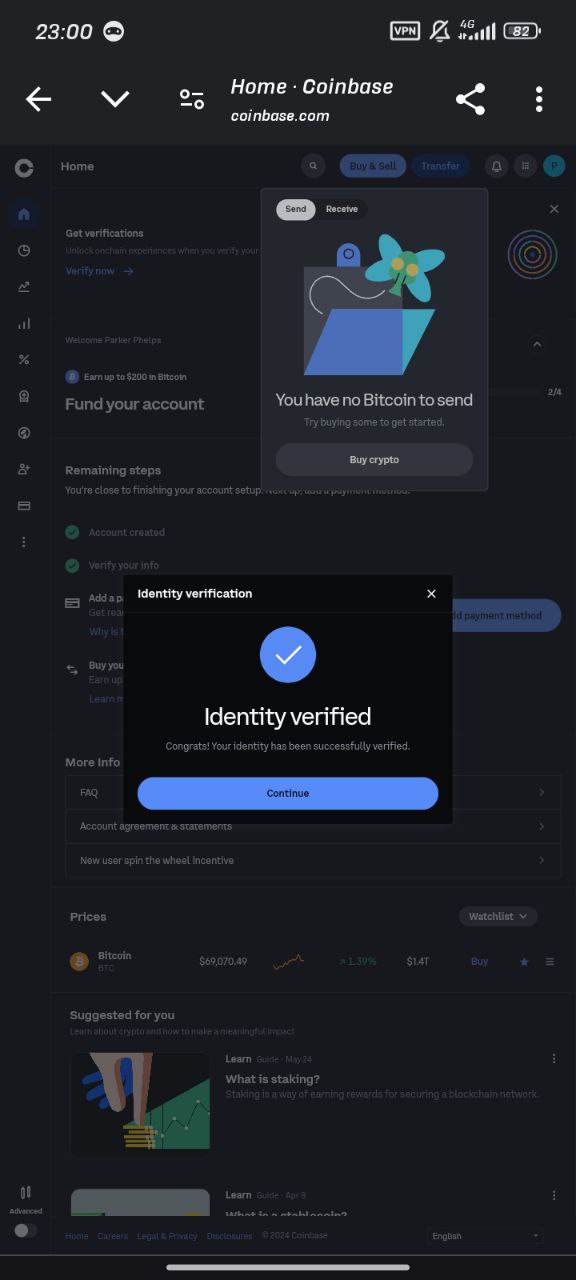Select the Receive tab in the transfer panel
Image resolution: width=576 pixels, height=1280 pixels.
coord(342,209)
